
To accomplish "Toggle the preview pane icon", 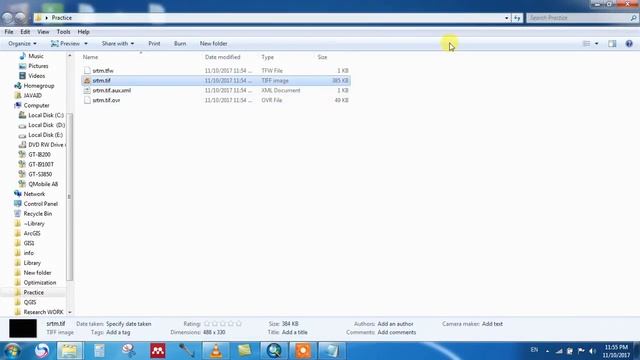I will pyautogui.click(x=612, y=44).
